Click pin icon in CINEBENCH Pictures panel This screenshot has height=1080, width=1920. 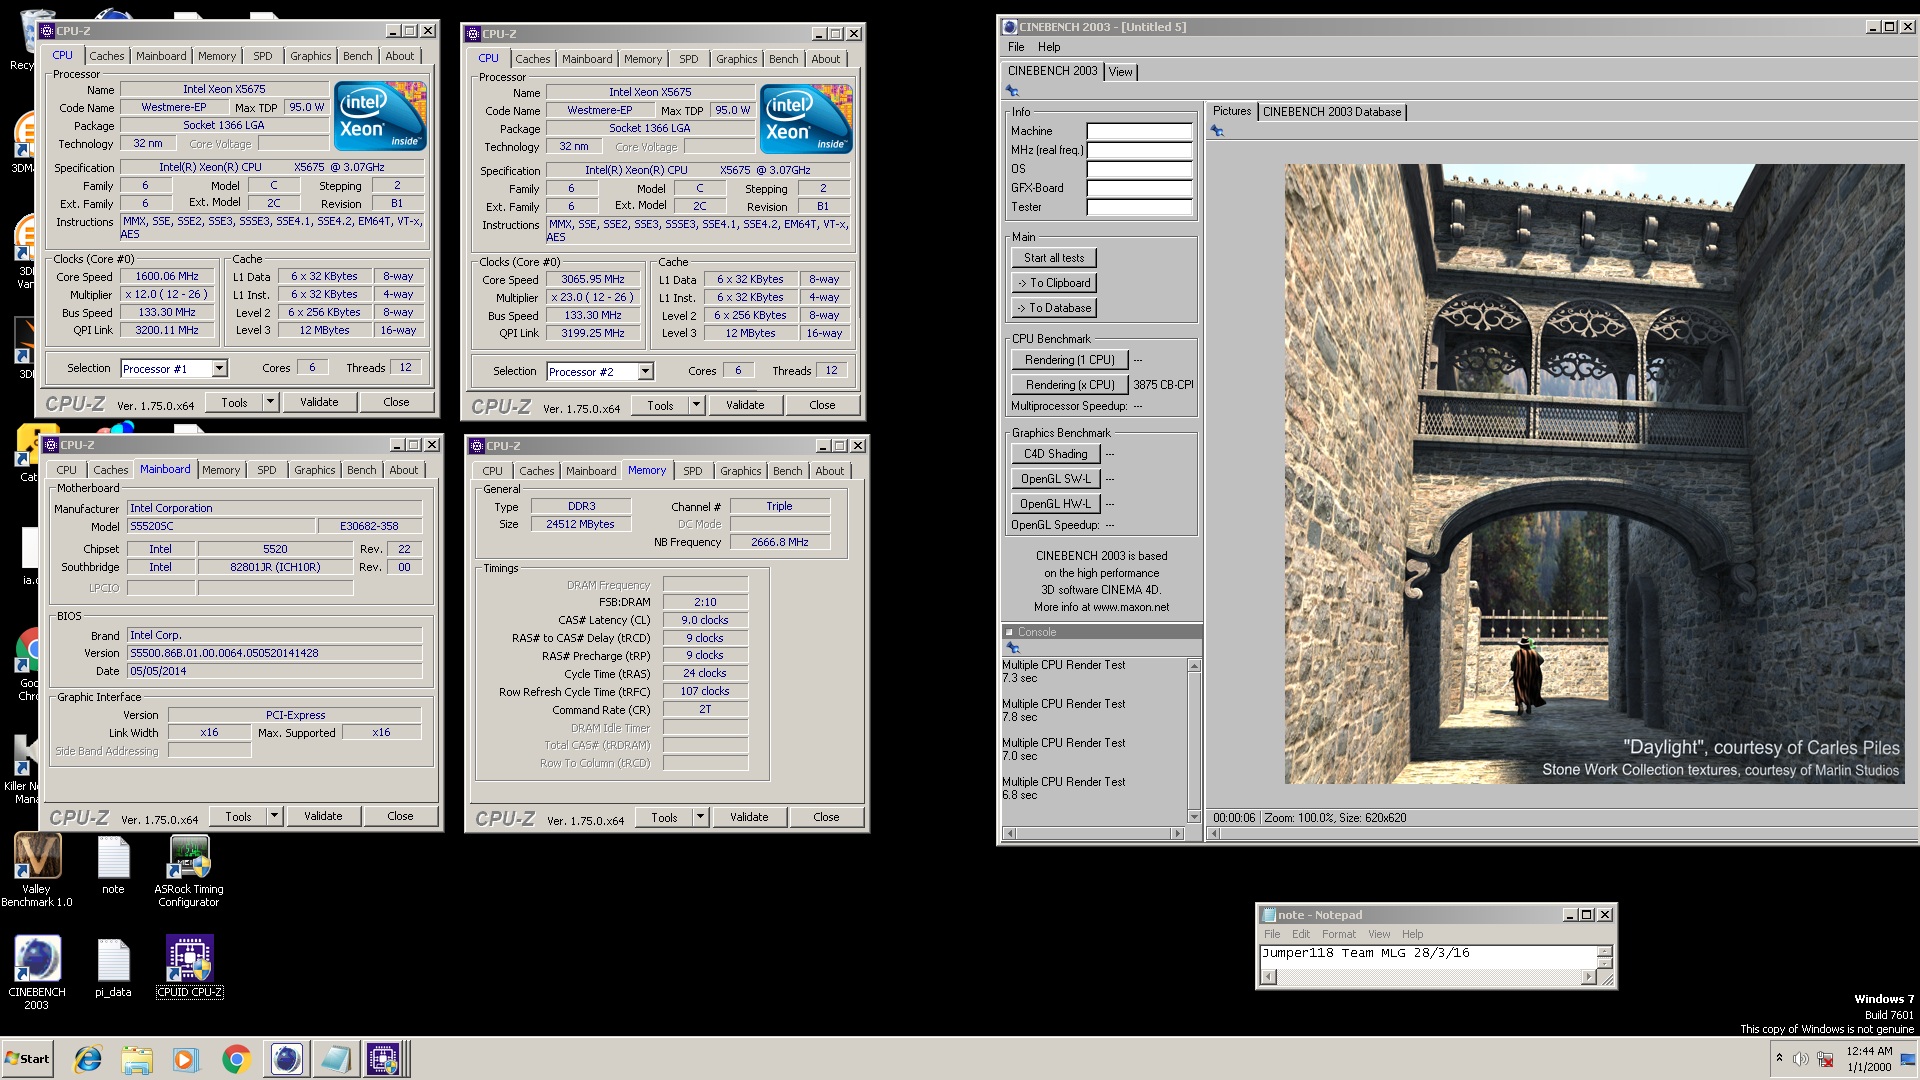(1217, 131)
